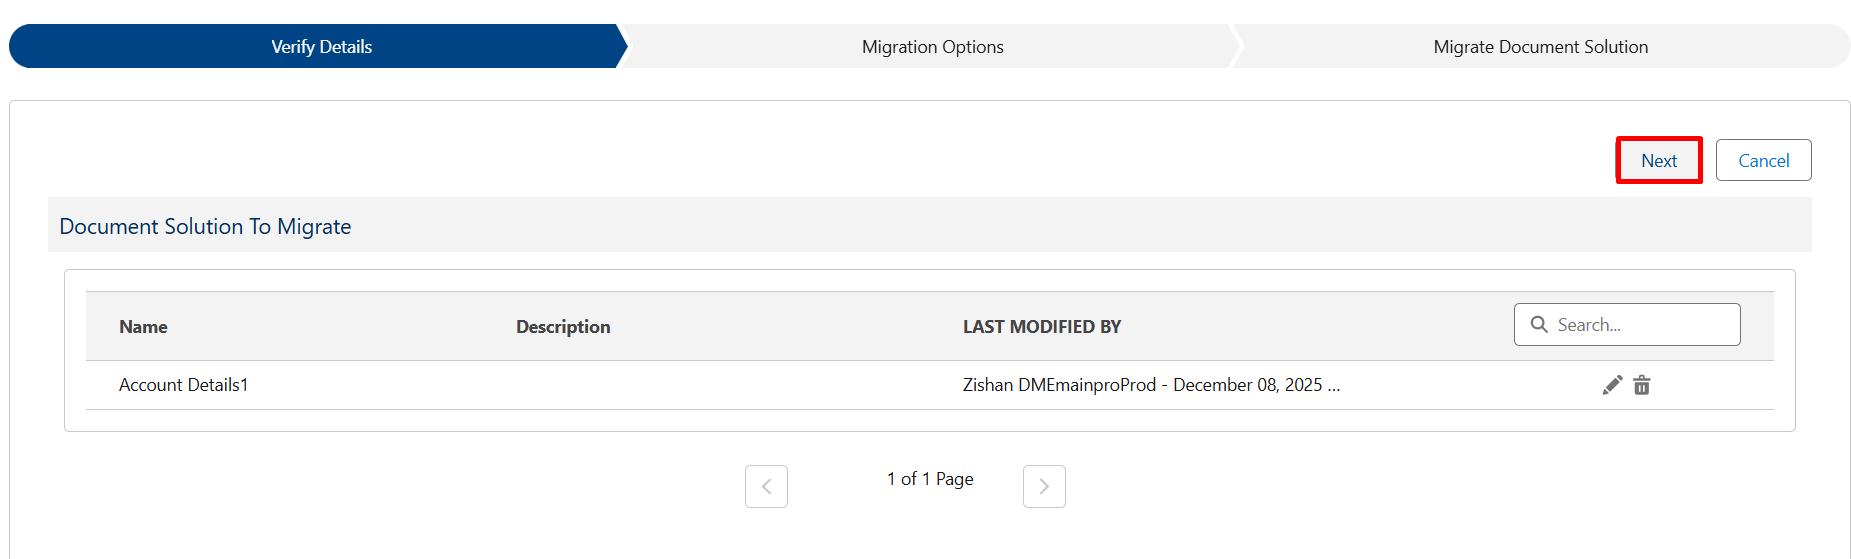Go to previous page with left chevron
Image resolution: width=1851 pixels, height=559 pixels.
tap(766, 486)
